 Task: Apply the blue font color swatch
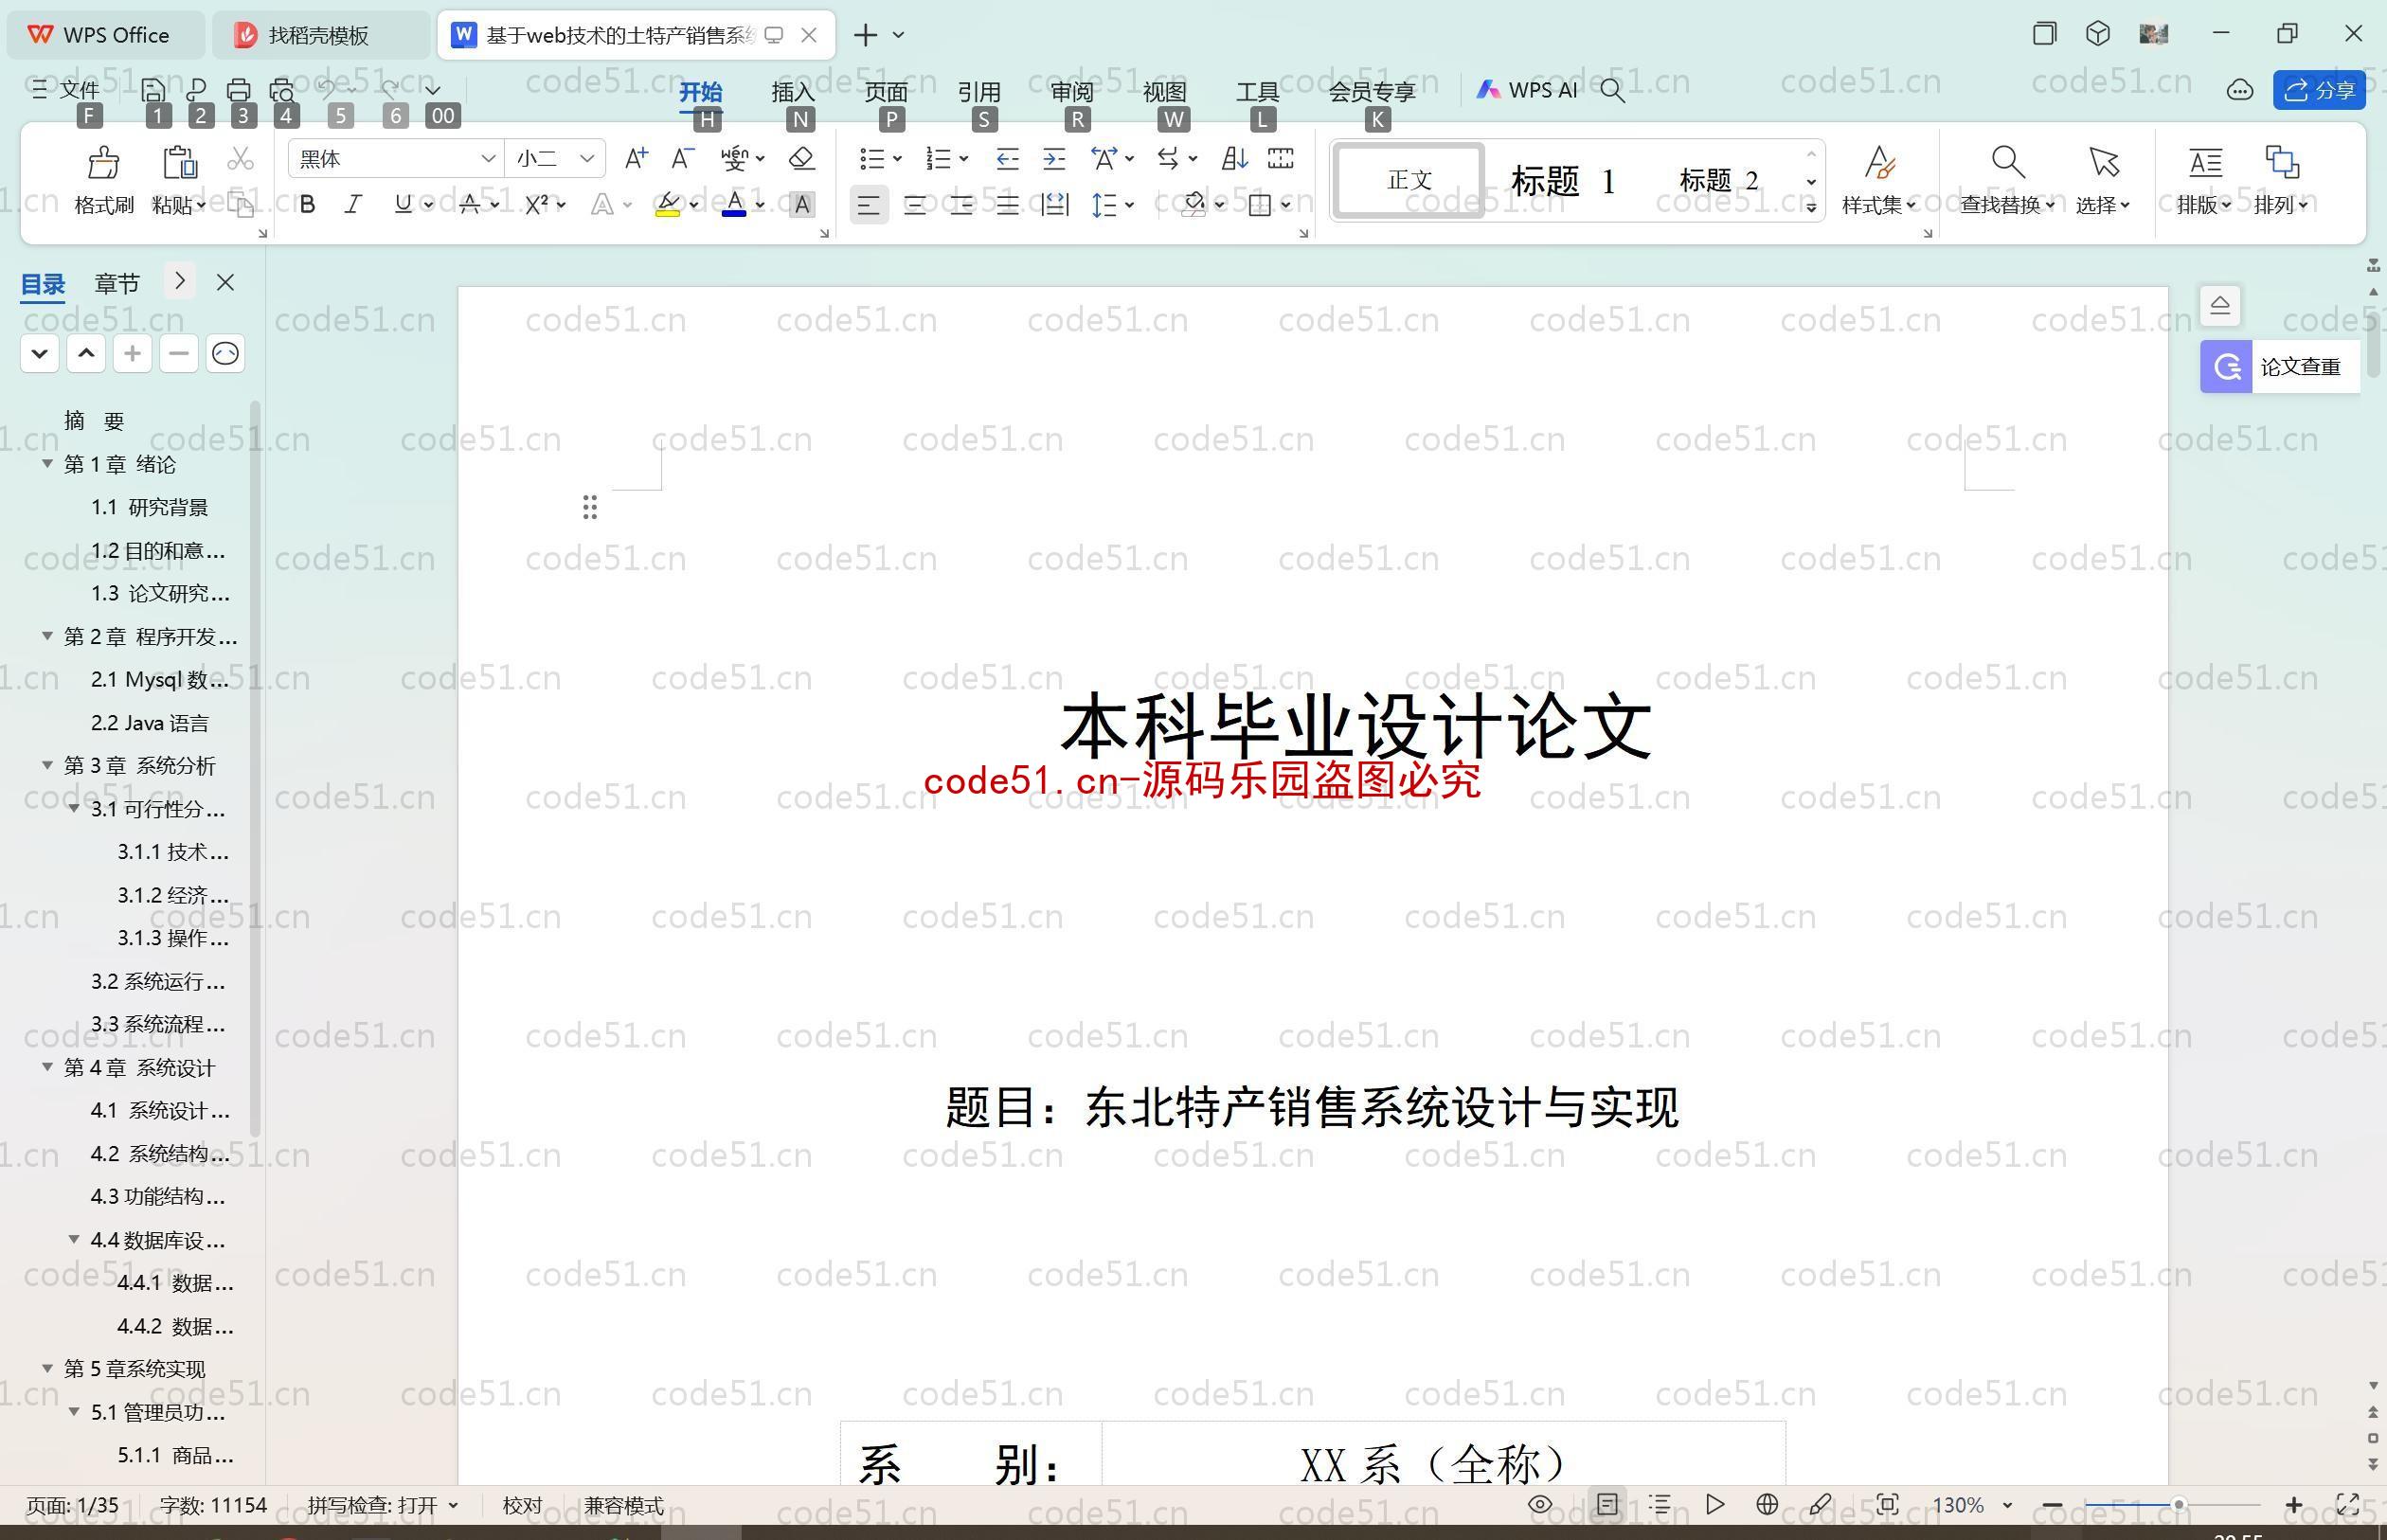click(734, 205)
